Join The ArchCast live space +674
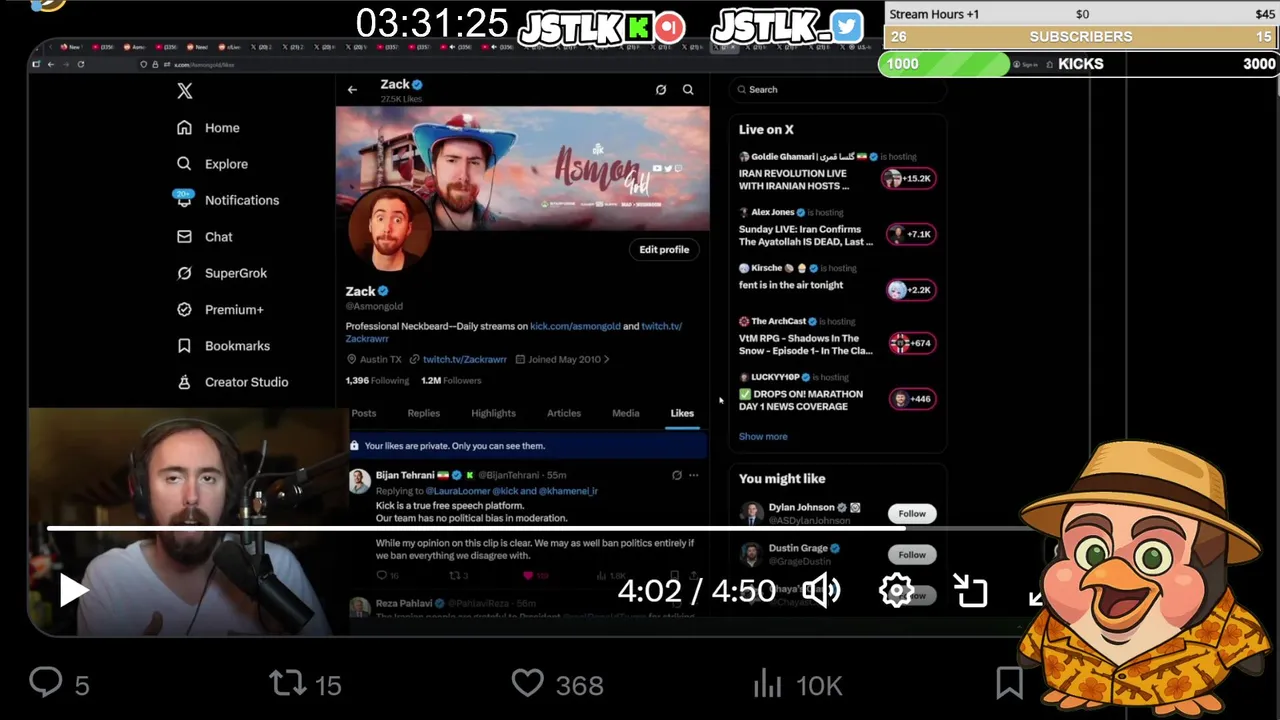 [x=911, y=343]
